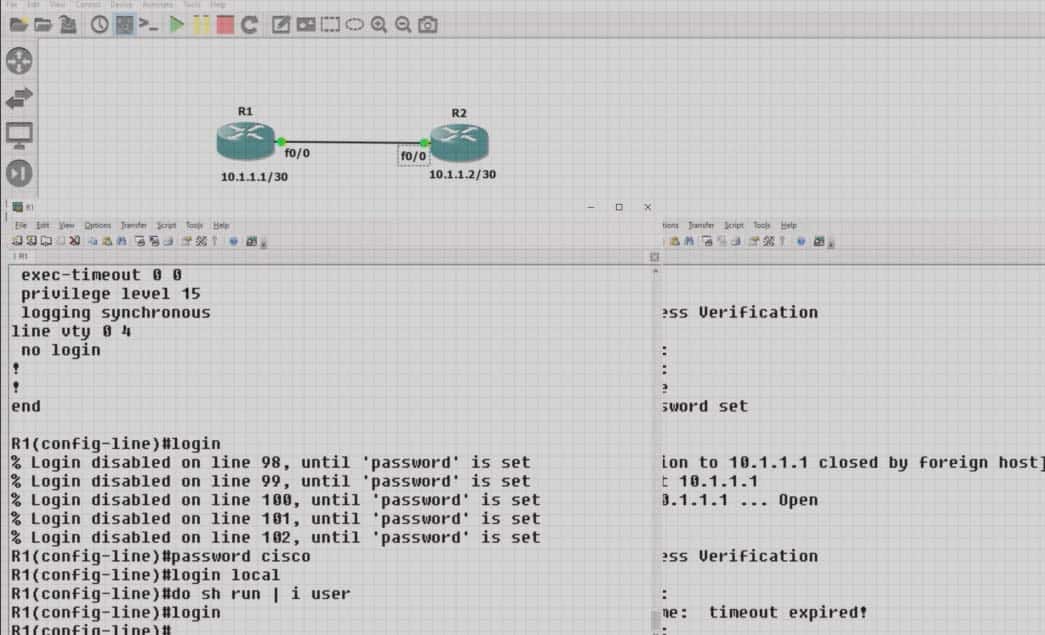Click small square button at tab bar end
This screenshot has width=1045, height=635.
[654, 257]
